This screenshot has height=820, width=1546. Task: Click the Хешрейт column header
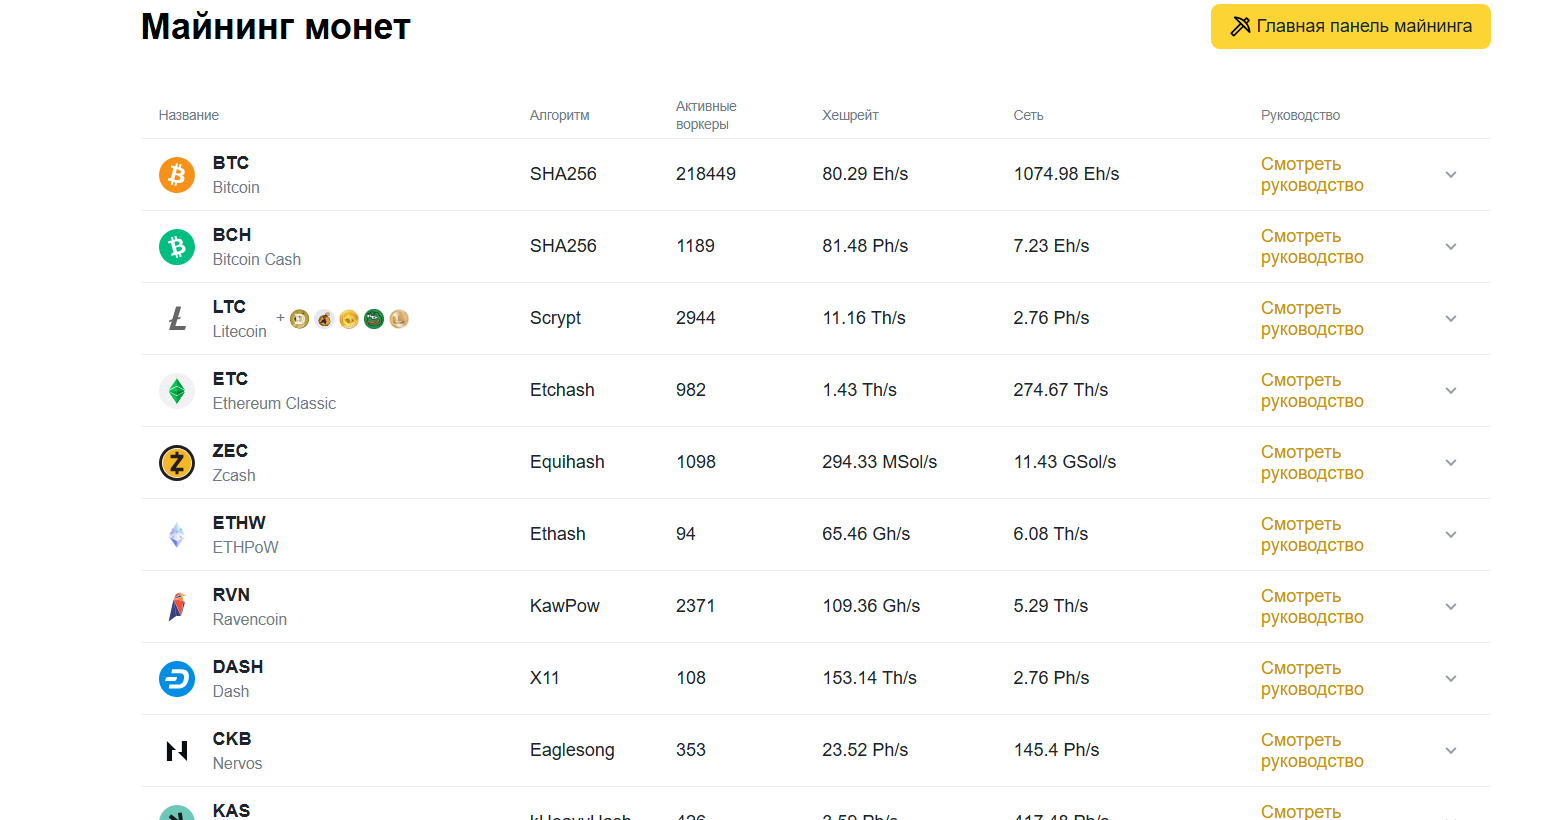click(x=850, y=116)
